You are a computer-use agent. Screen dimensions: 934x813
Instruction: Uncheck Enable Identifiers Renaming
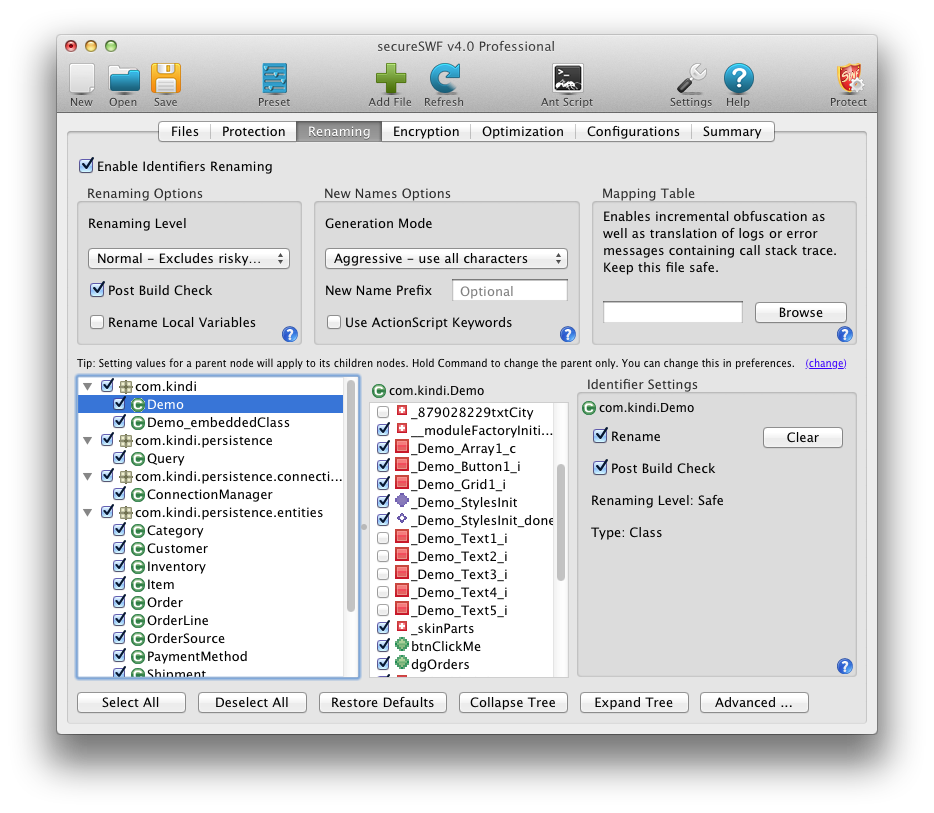[x=87, y=166]
